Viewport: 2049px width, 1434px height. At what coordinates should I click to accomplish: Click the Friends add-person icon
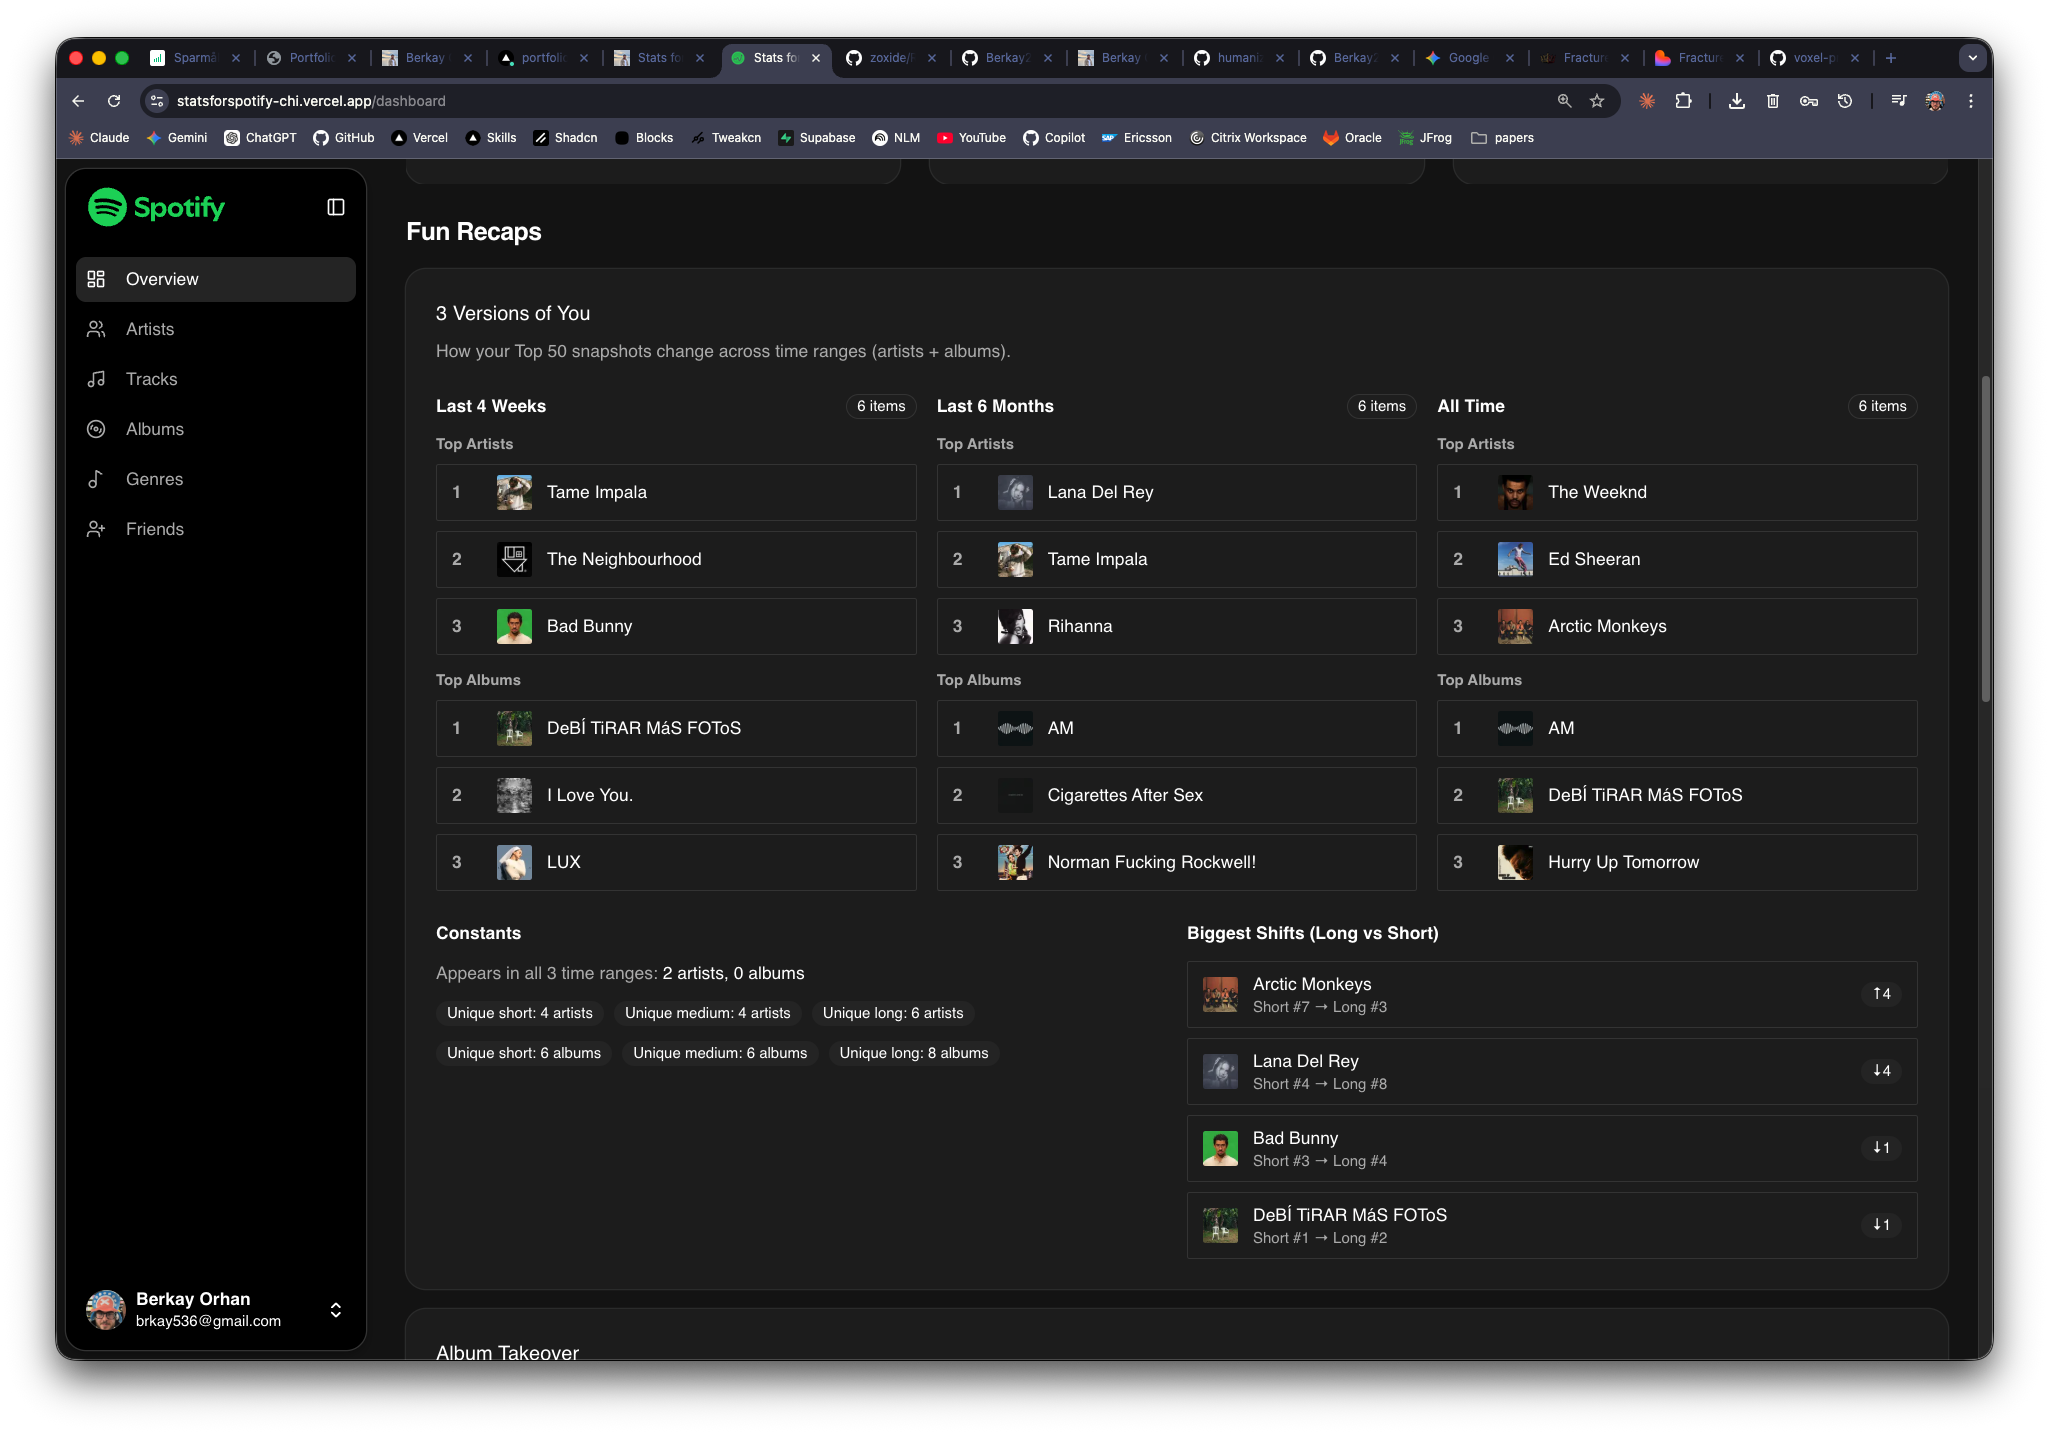[96, 529]
